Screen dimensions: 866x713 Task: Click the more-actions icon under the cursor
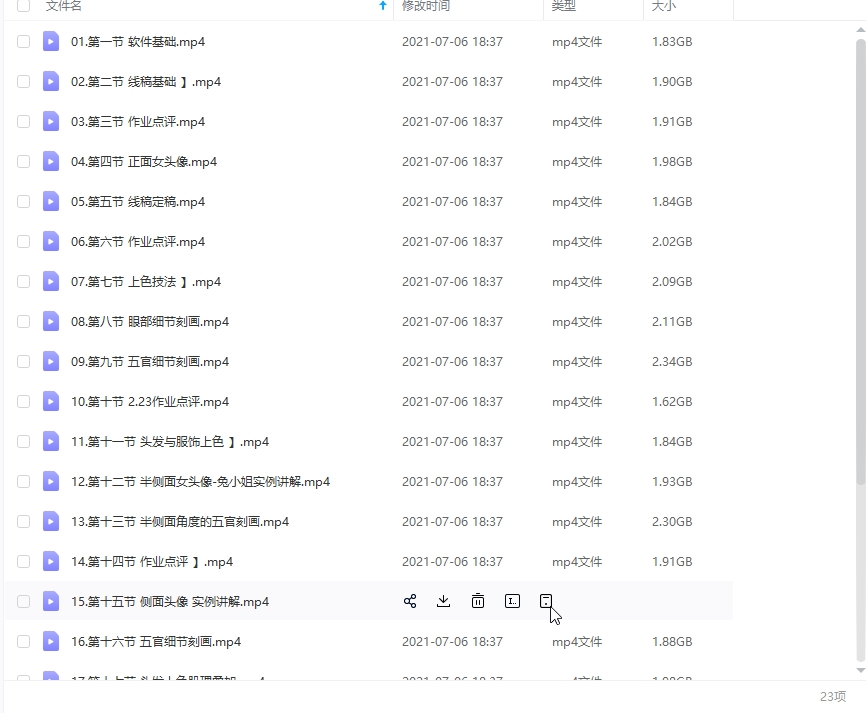point(546,601)
